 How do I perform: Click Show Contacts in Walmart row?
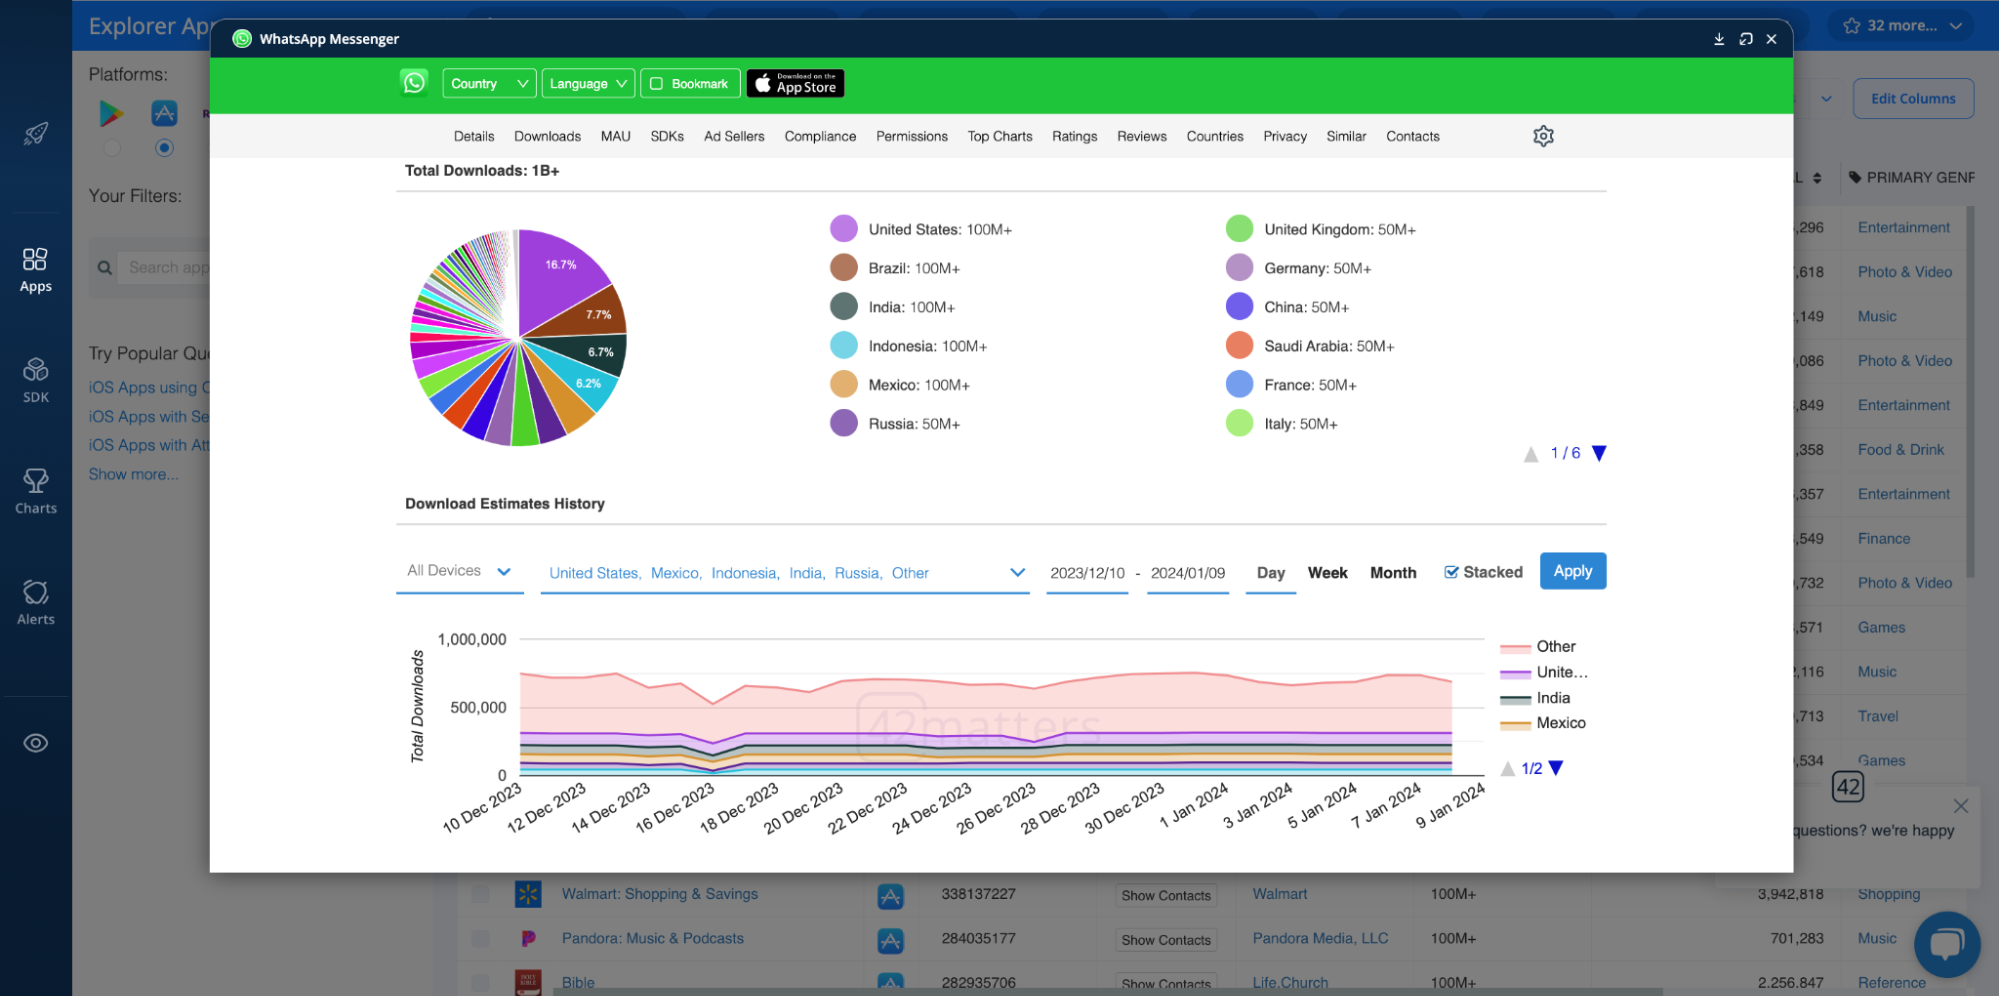pyautogui.click(x=1166, y=895)
